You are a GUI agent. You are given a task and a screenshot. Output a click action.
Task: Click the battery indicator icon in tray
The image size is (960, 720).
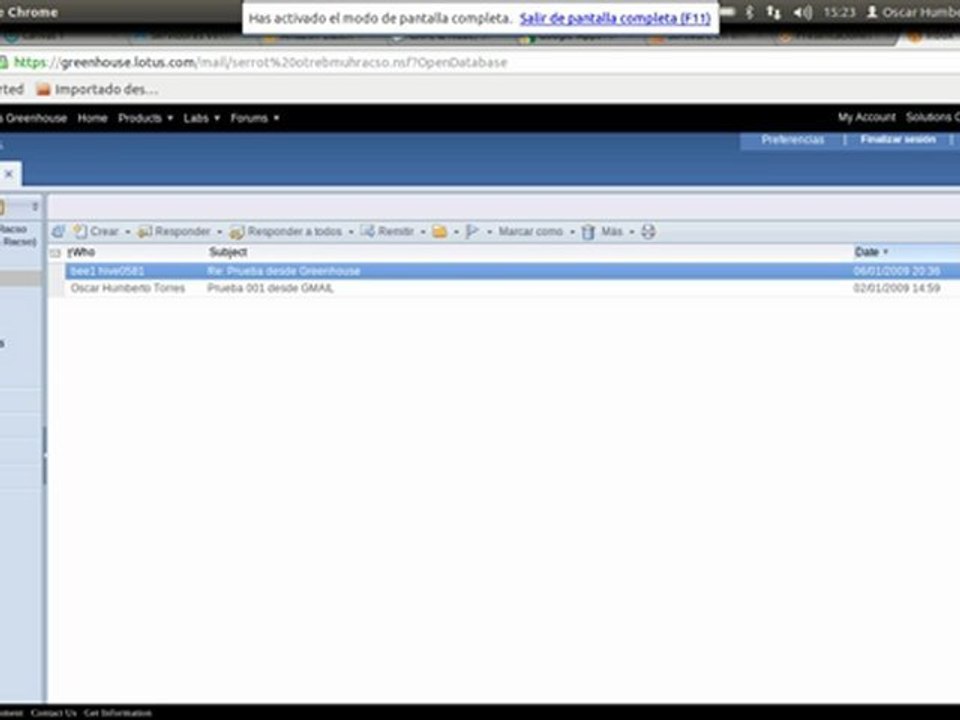[727, 12]
